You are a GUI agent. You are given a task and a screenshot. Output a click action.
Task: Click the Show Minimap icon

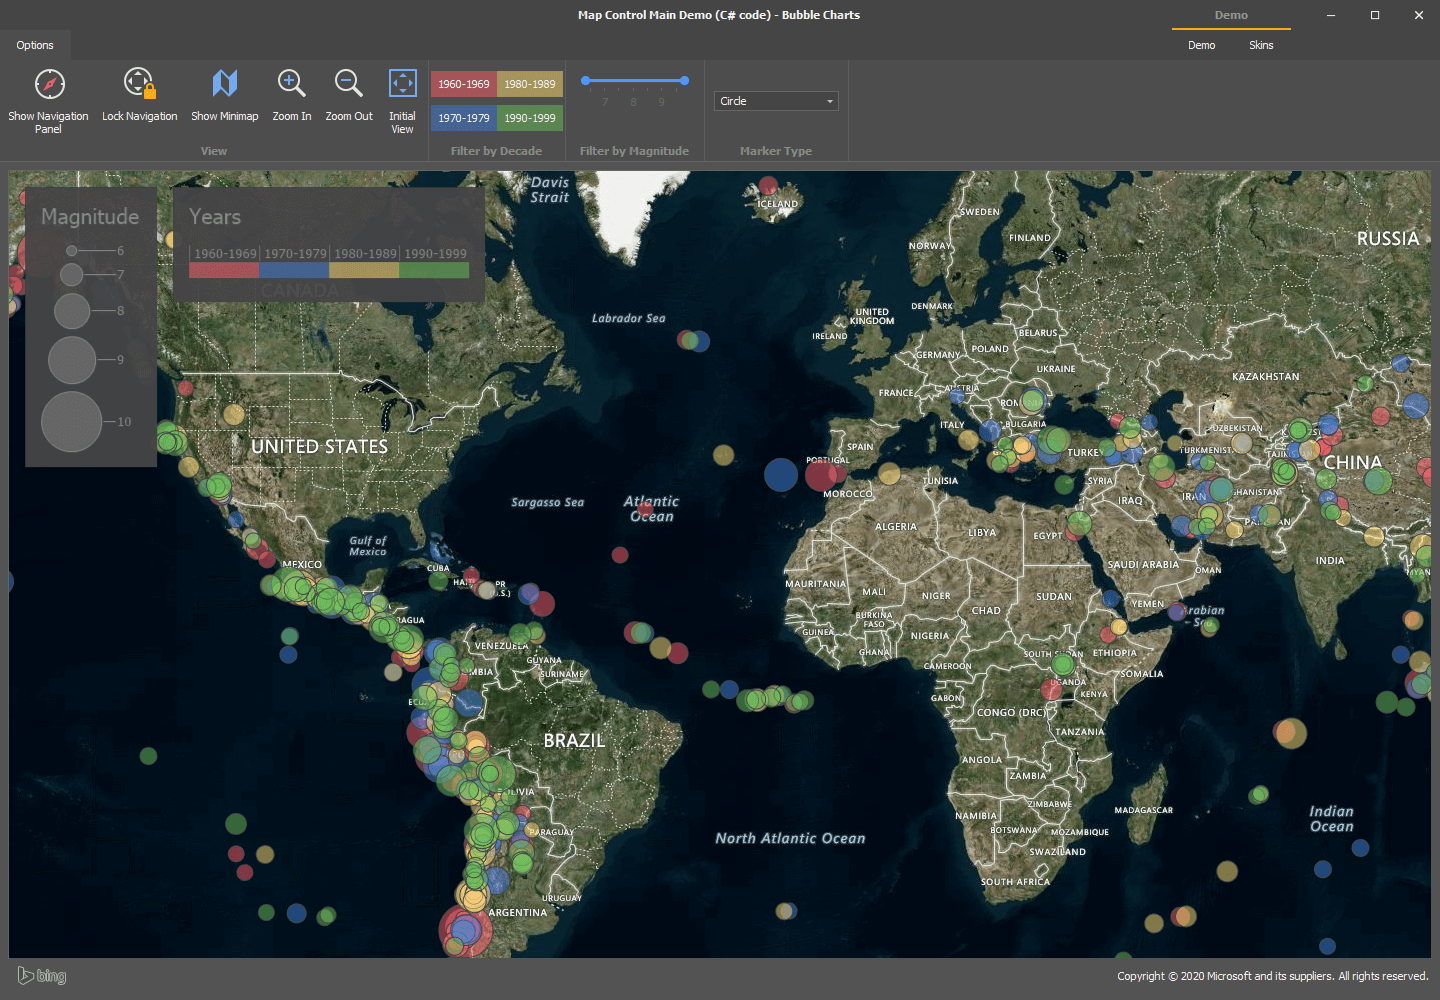(x=224, y=84)
